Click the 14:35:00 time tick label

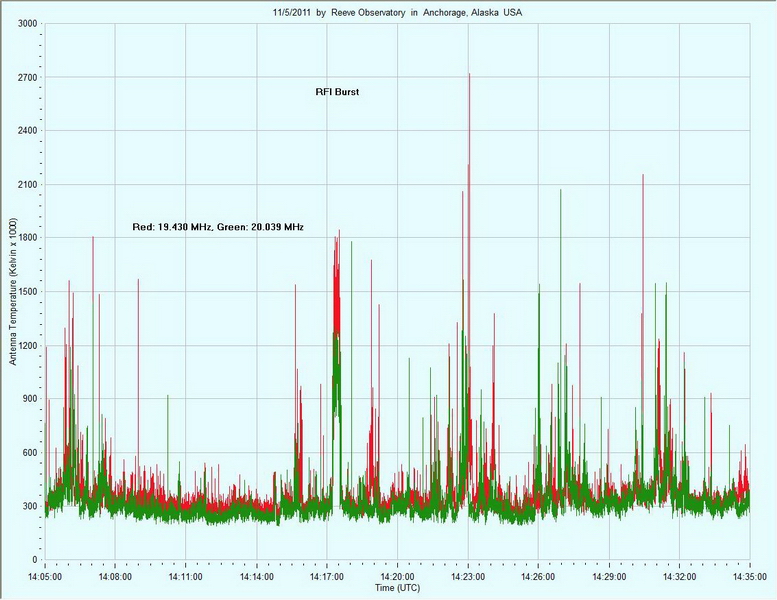(750, 577)
